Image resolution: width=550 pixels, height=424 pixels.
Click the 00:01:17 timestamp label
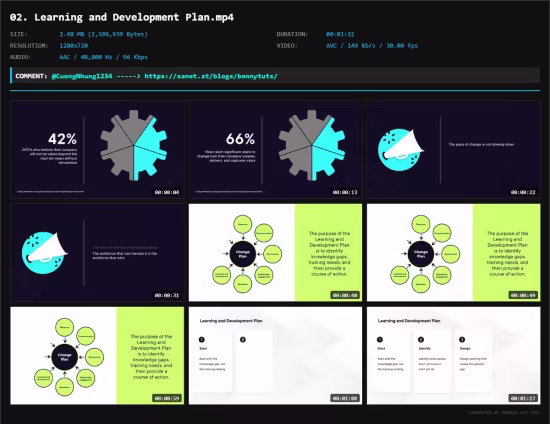click(523, 398)
